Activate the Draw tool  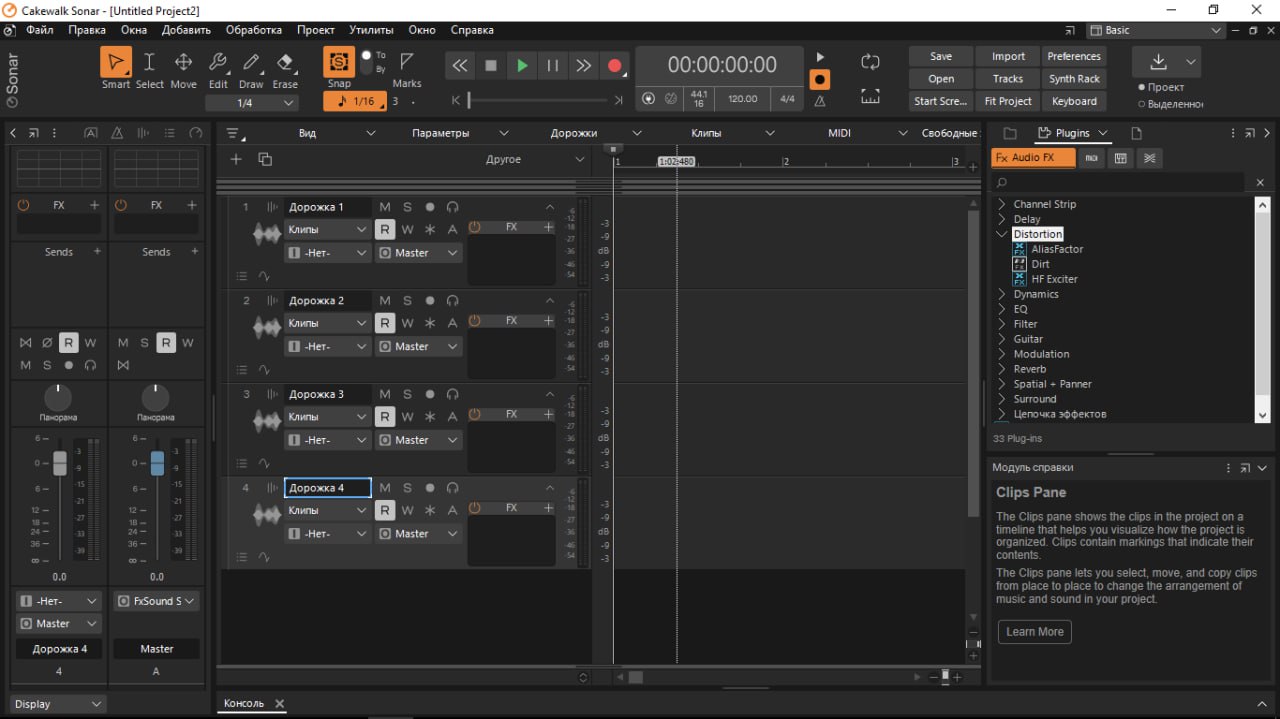(x=251, y=63)
